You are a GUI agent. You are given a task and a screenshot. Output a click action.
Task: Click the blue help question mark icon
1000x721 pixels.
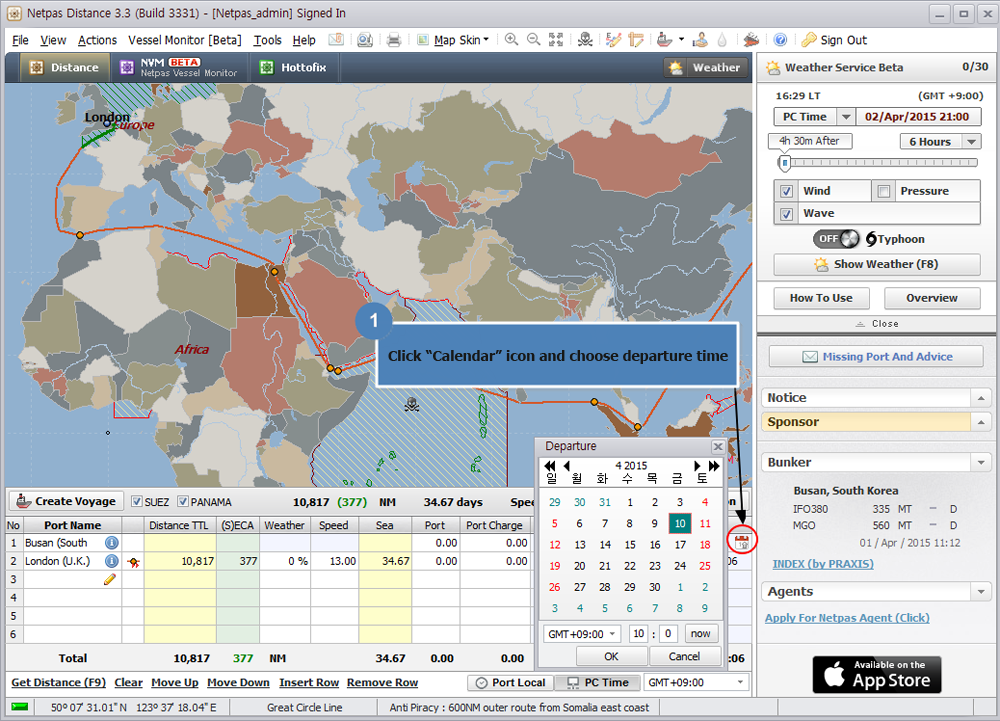pos(780,40)
